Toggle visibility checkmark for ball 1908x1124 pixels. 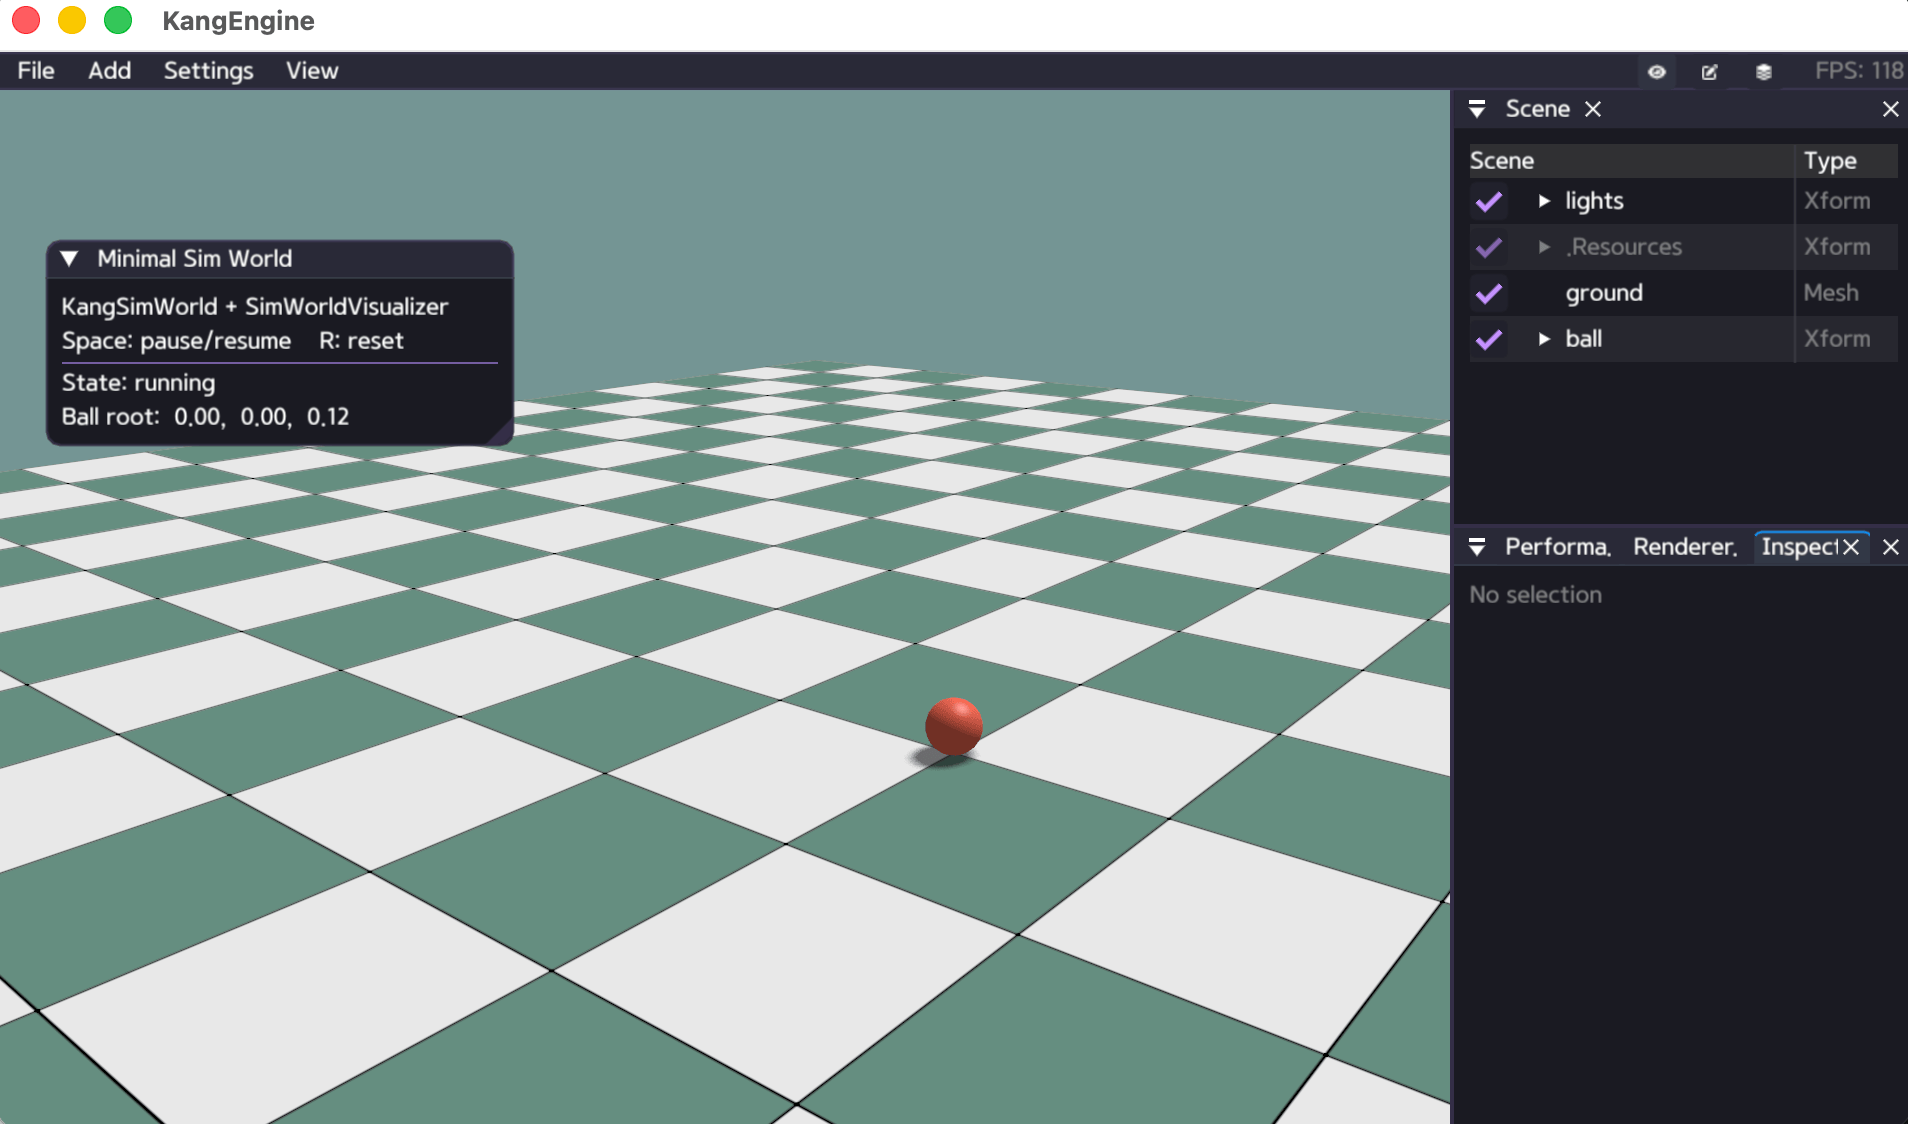click(1489, 339)
